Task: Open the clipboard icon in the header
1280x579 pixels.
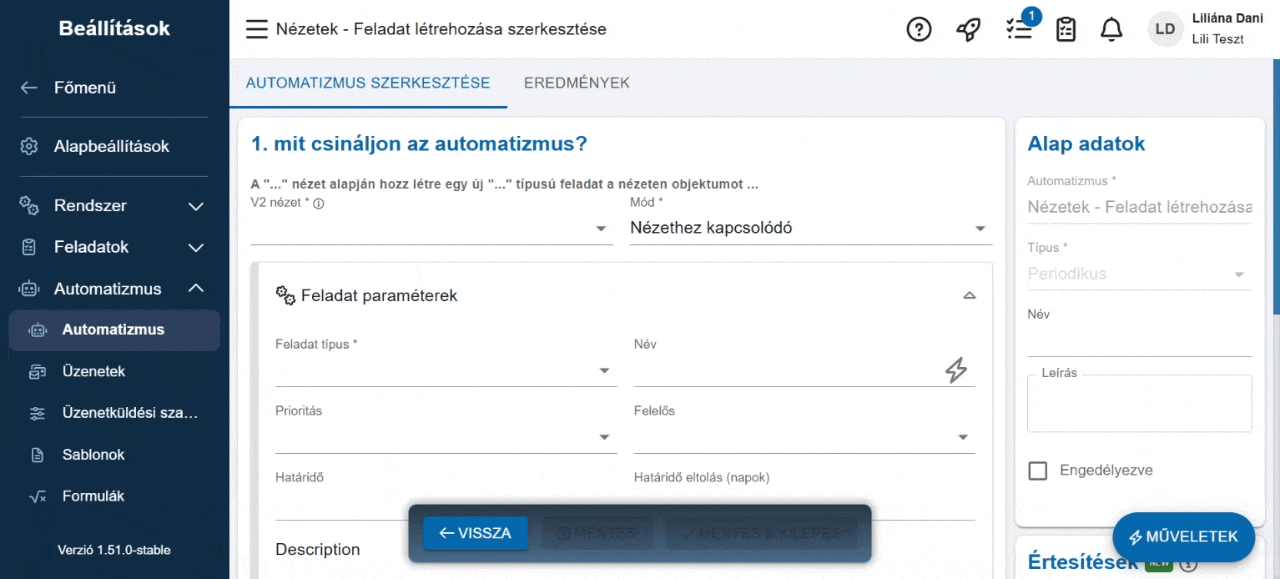Action: click(1065, 29)
